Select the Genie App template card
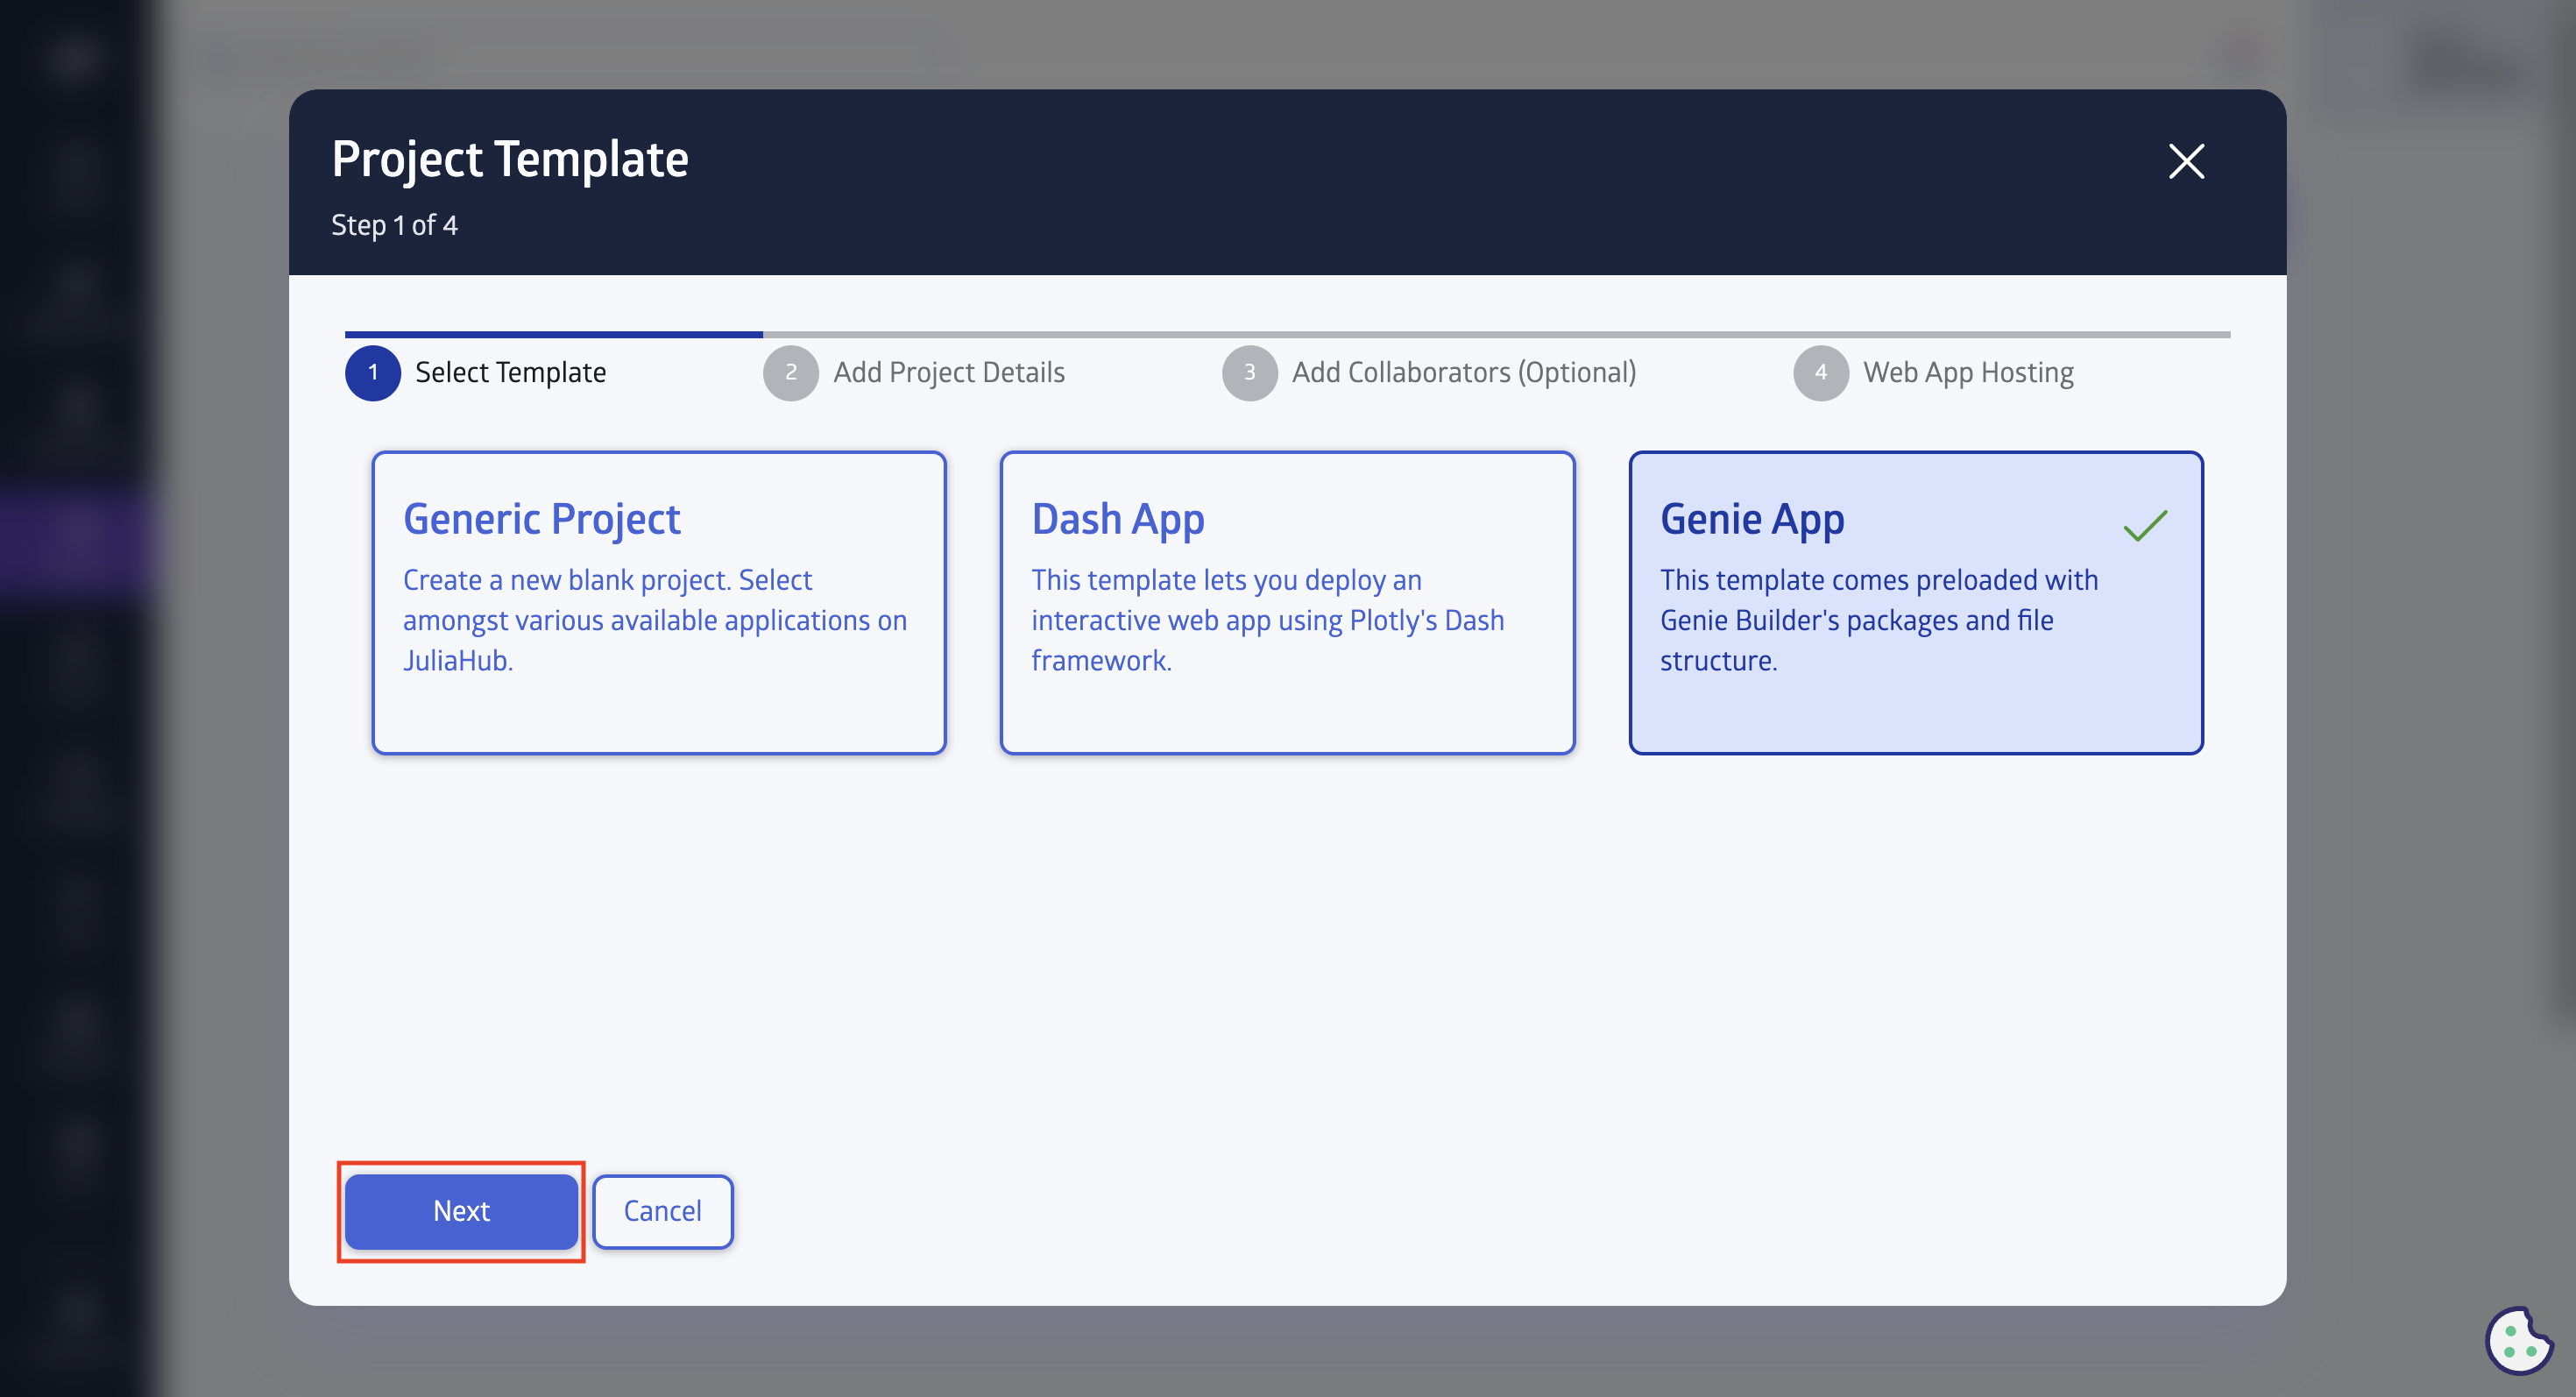Screen dimensions: 2576x1397 coord(1916,603)
